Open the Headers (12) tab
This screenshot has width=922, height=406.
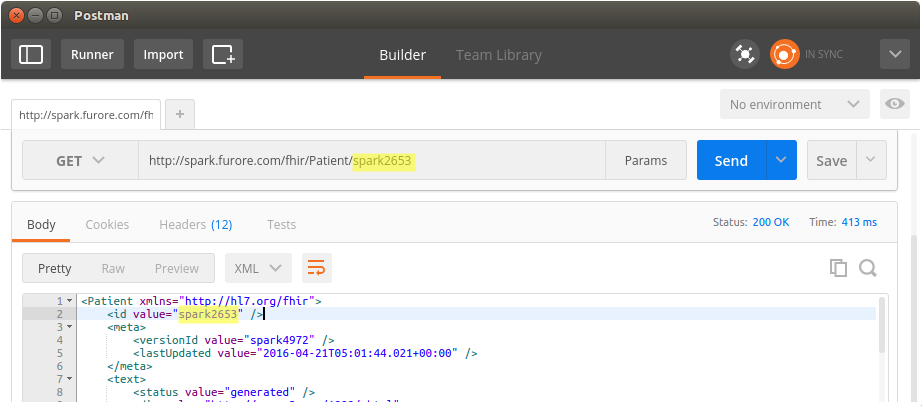pyautogui.click(x=195, y=224)
